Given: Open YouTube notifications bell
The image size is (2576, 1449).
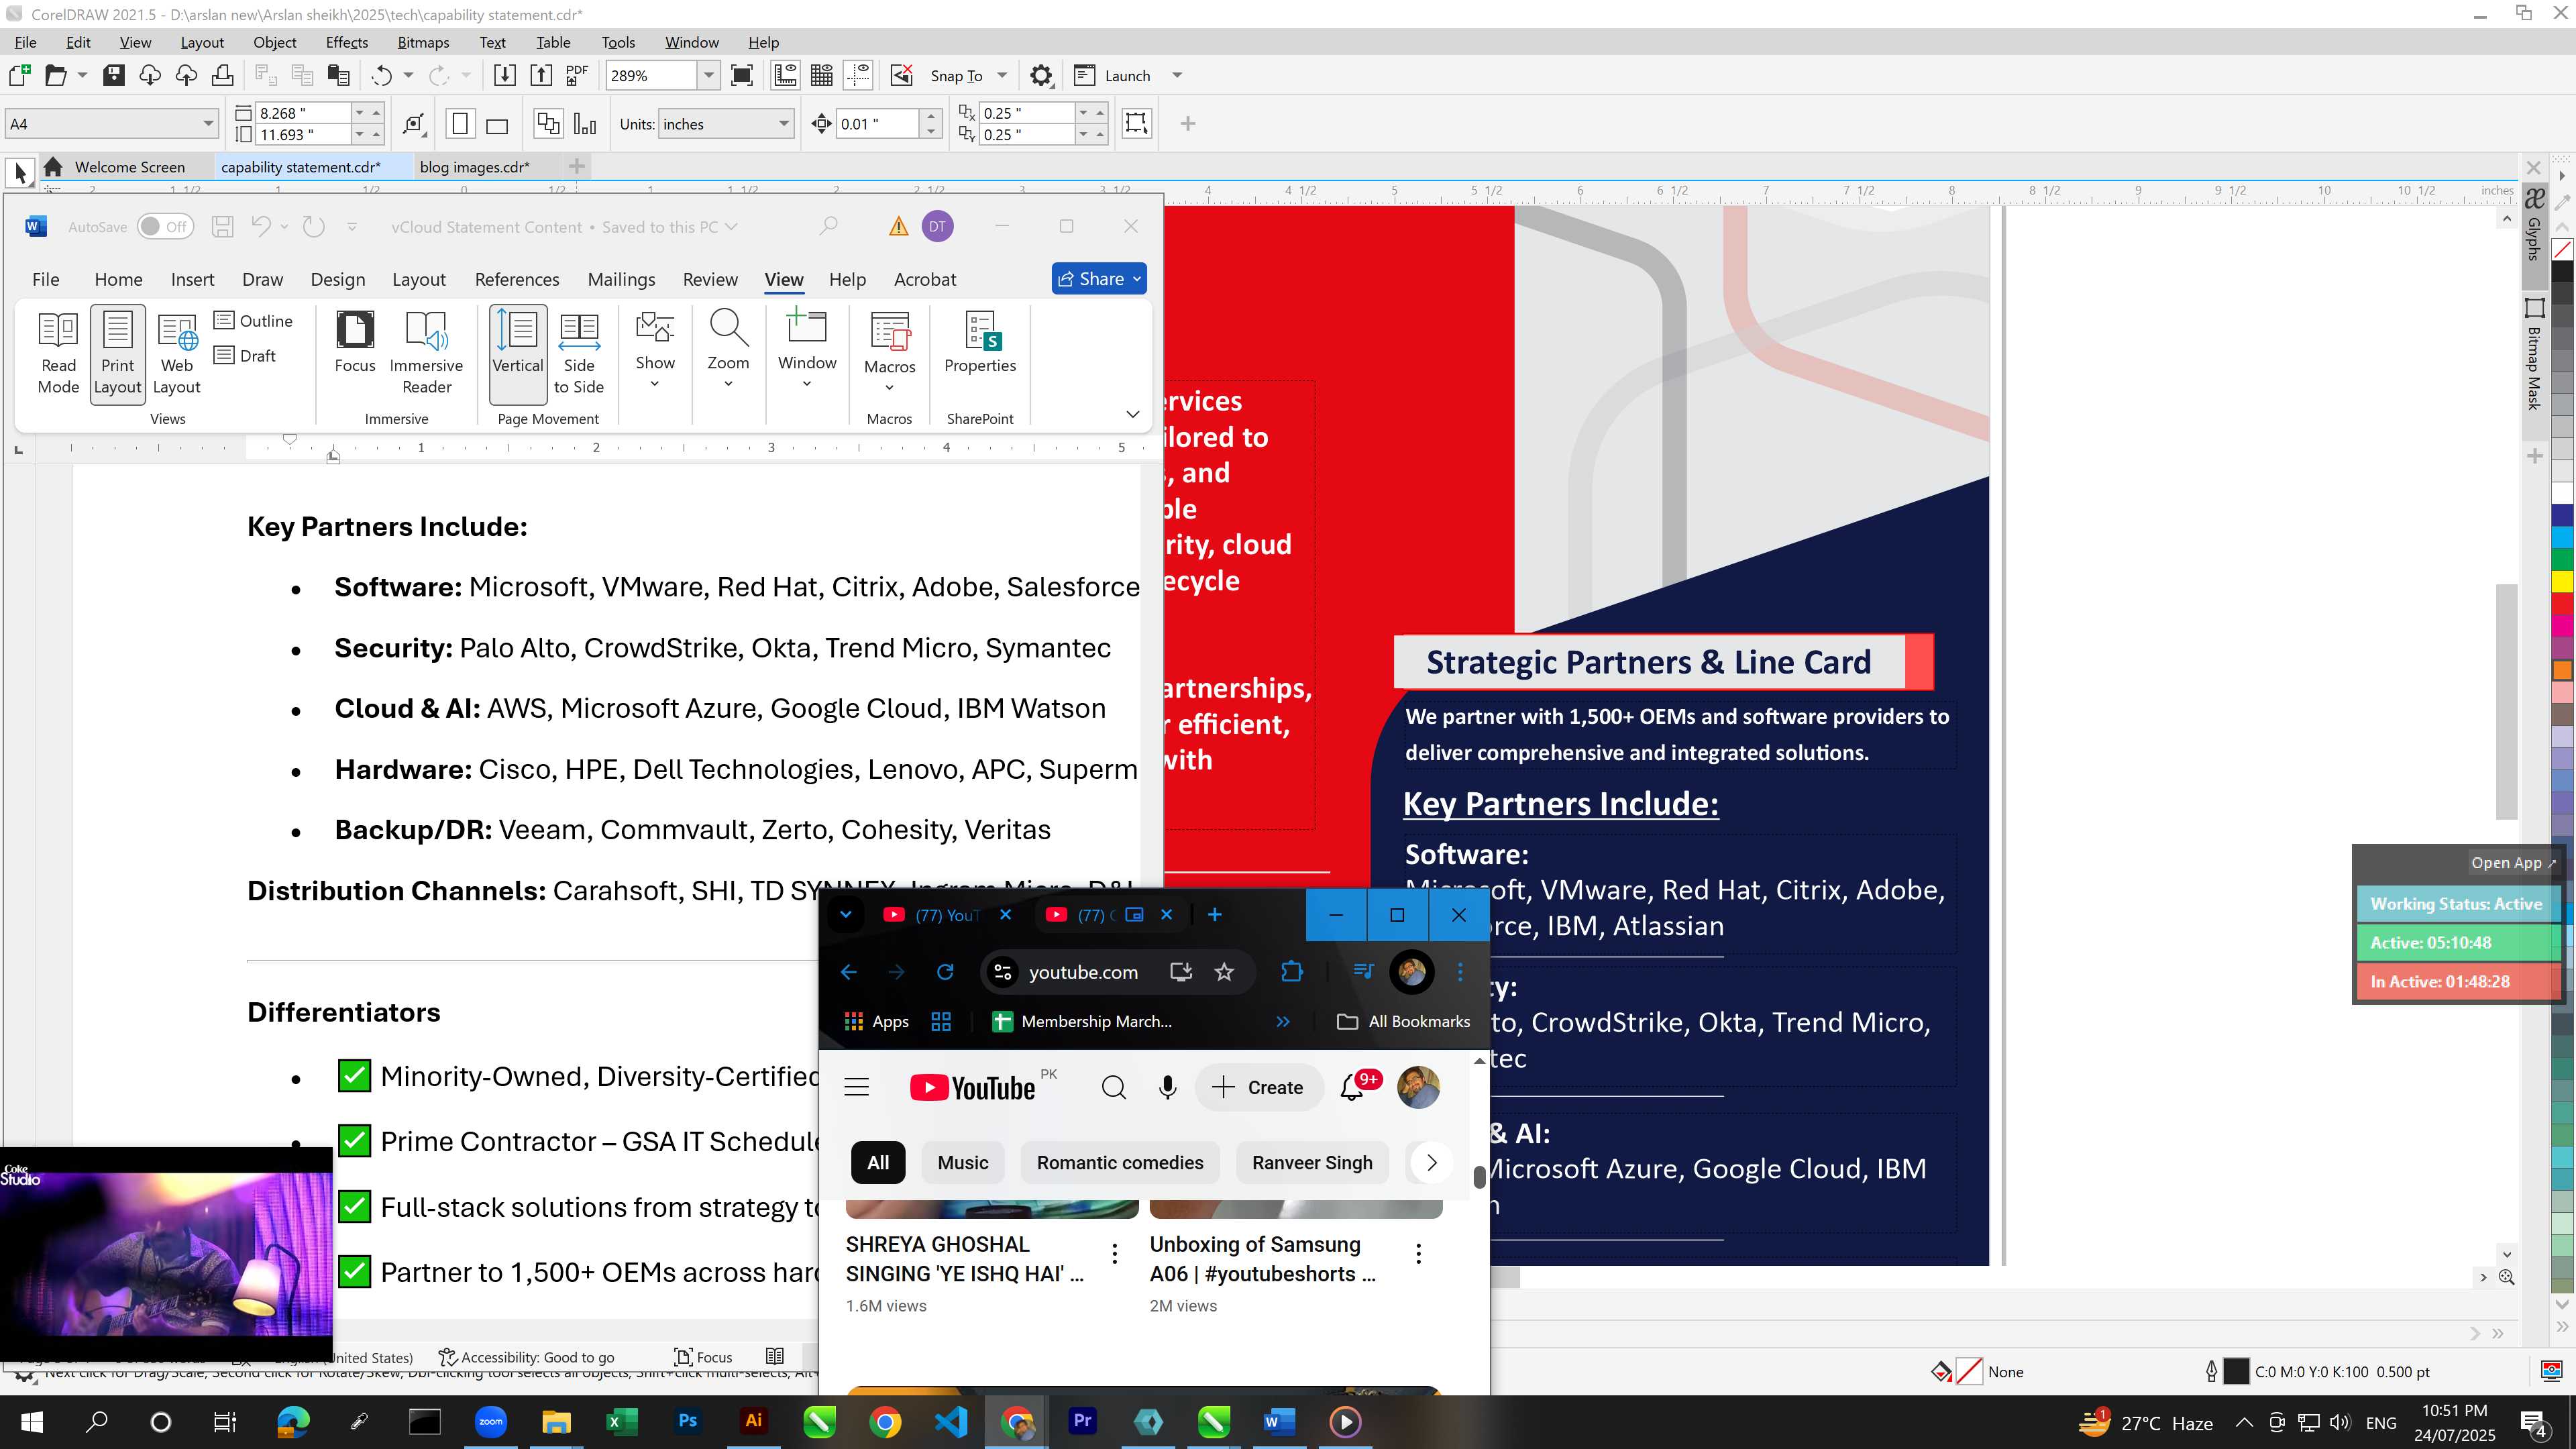Looking at the screenshot, I should coord(1353,1087).
